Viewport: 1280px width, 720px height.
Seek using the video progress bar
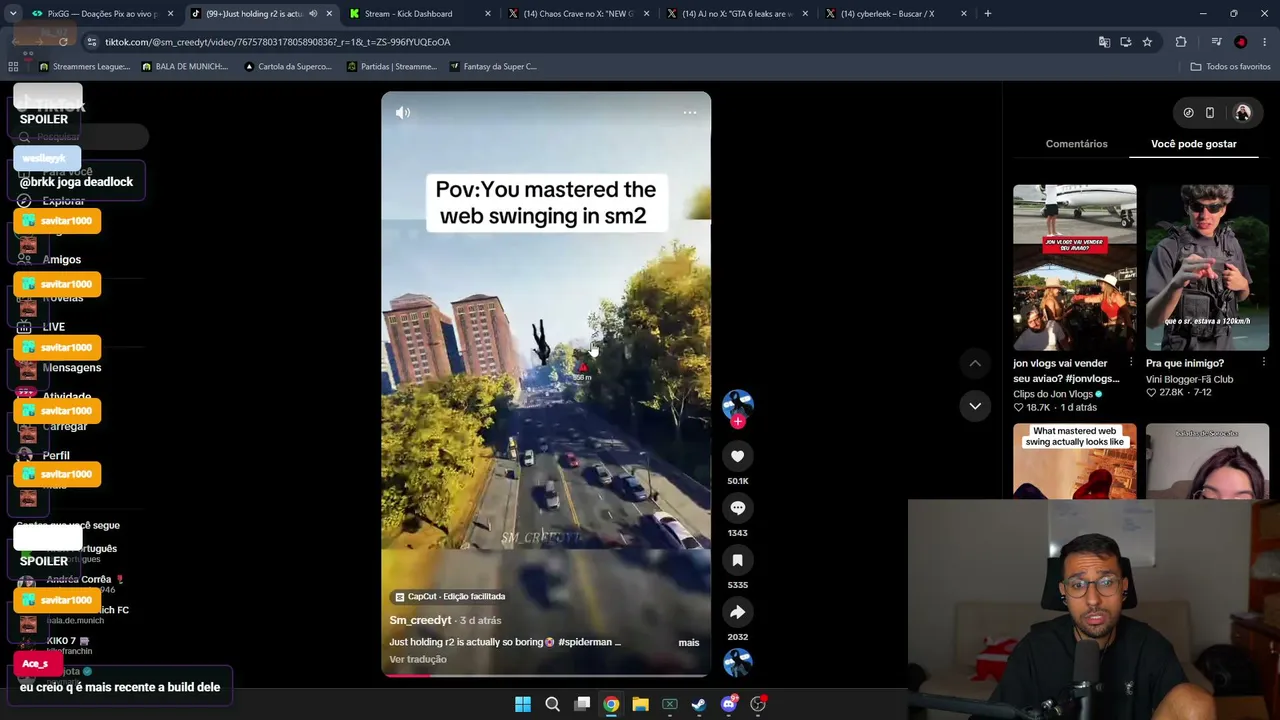[x=546, y=675]
